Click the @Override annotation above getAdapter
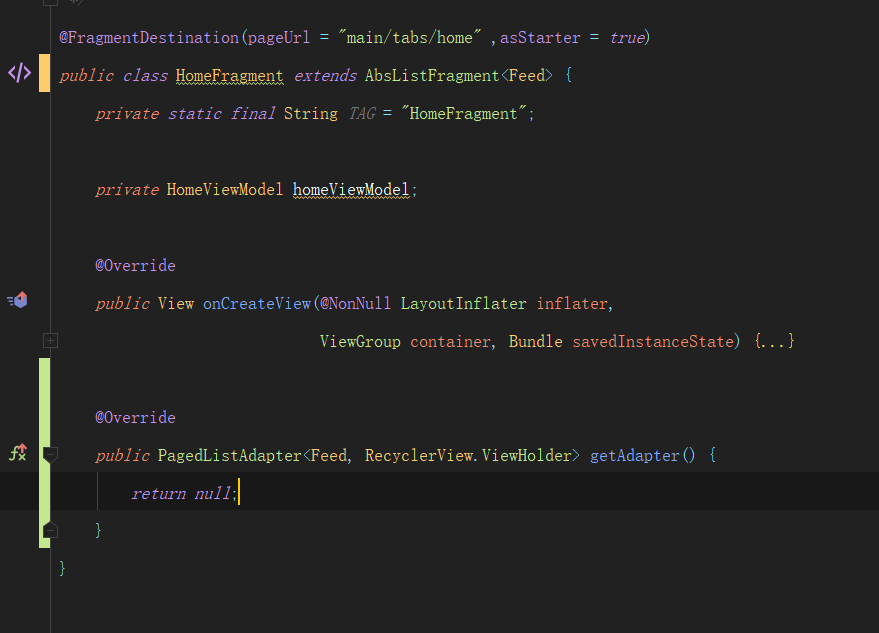The width and height of the screenshot is (879, 633). (x=135, y=417)
